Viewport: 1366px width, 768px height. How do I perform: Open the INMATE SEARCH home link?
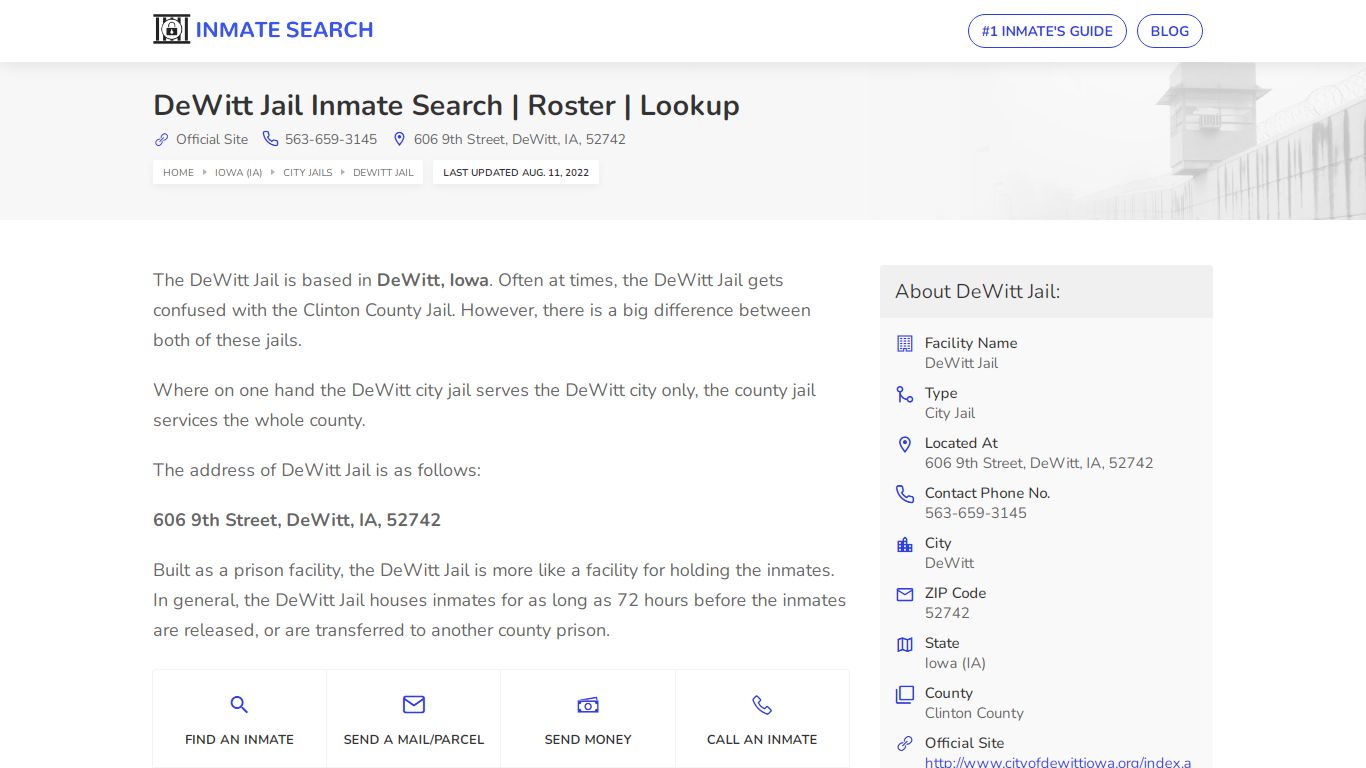(284, 30)
